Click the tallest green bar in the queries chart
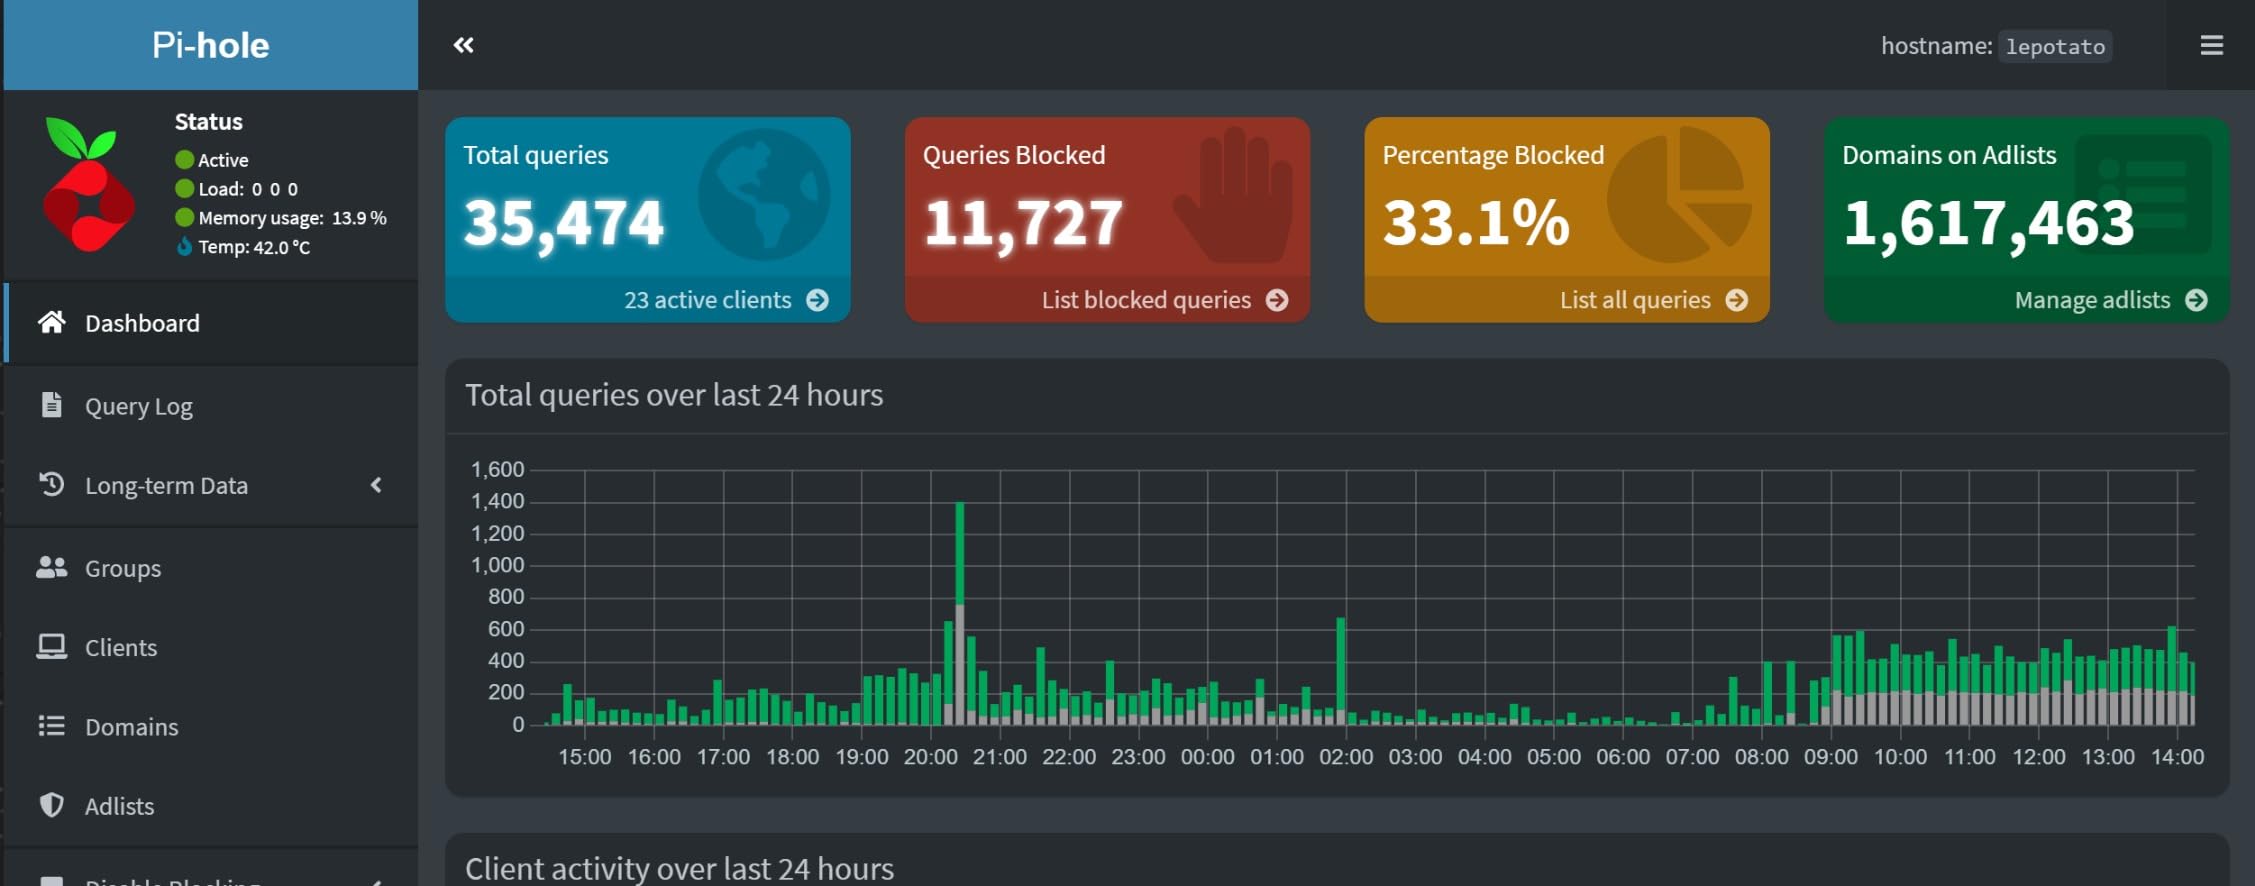2255x886 pixels. [x=960, y=553]
